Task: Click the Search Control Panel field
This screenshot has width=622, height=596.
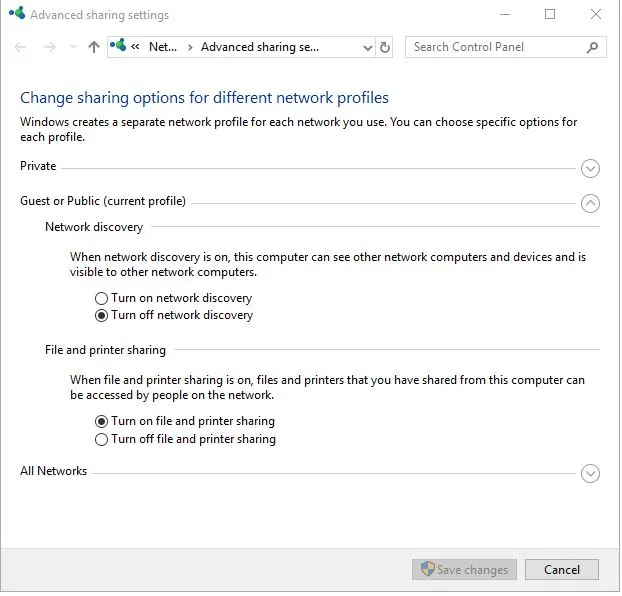Action: 506,47
